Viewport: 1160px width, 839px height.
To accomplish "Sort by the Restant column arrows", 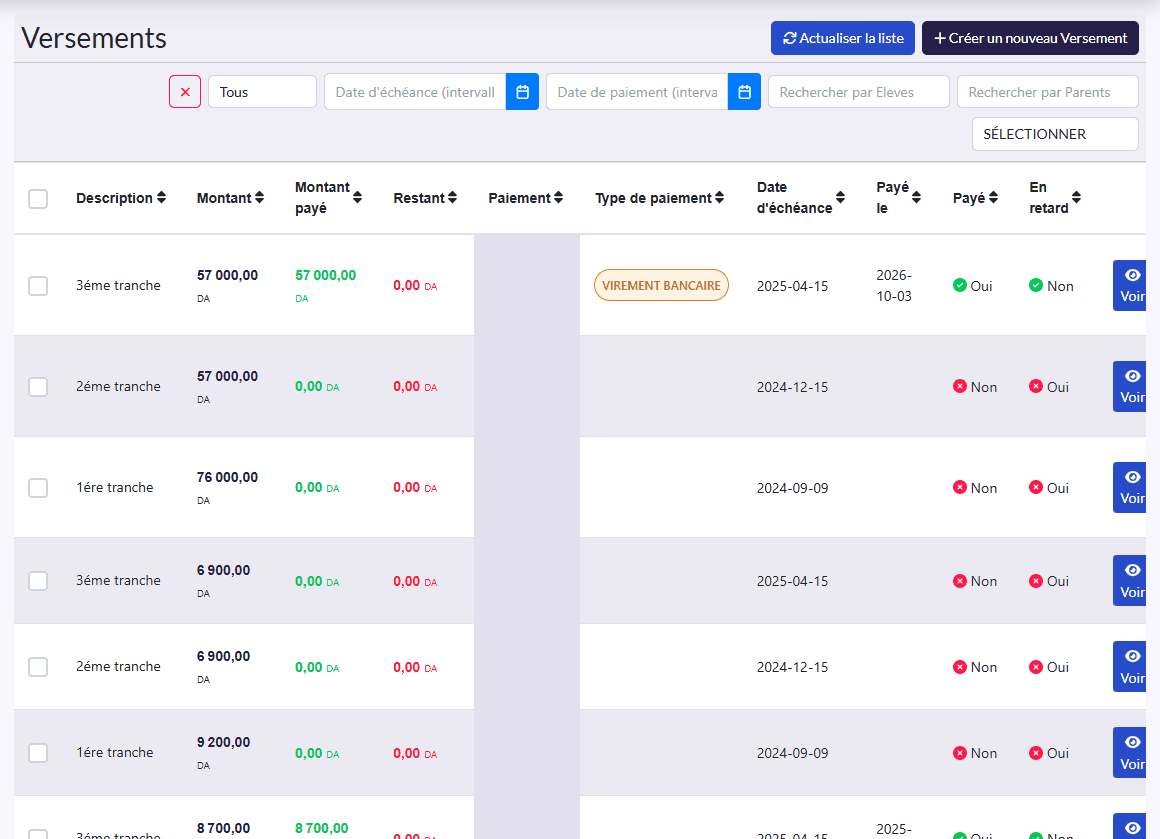I will click(x=452, y=198).
